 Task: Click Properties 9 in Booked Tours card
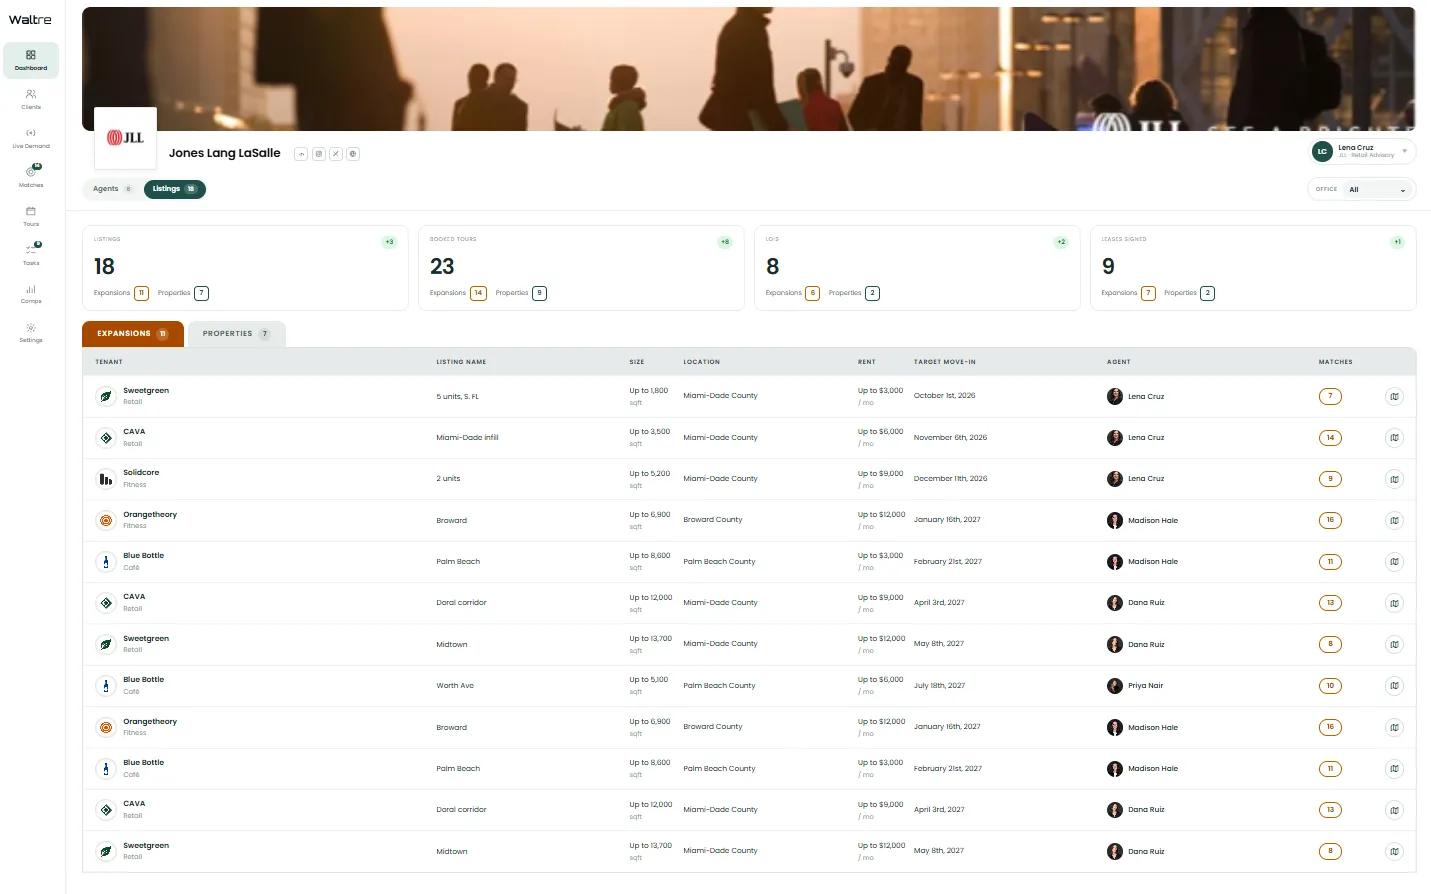click(521, 293)
